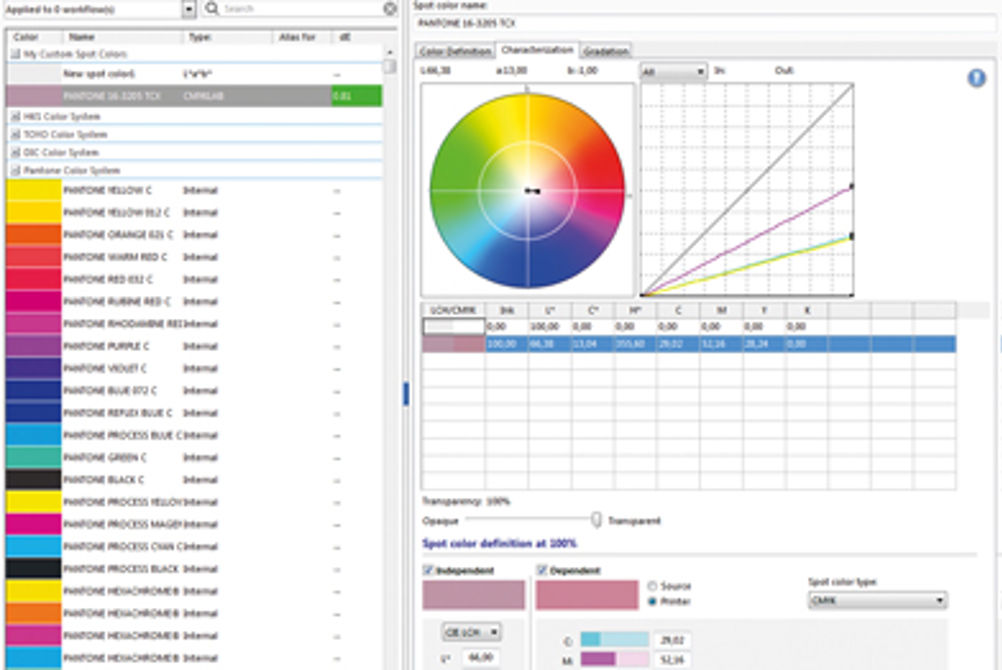Switch to the Gradation tab

pyautogui.click(x=605, y=51)
